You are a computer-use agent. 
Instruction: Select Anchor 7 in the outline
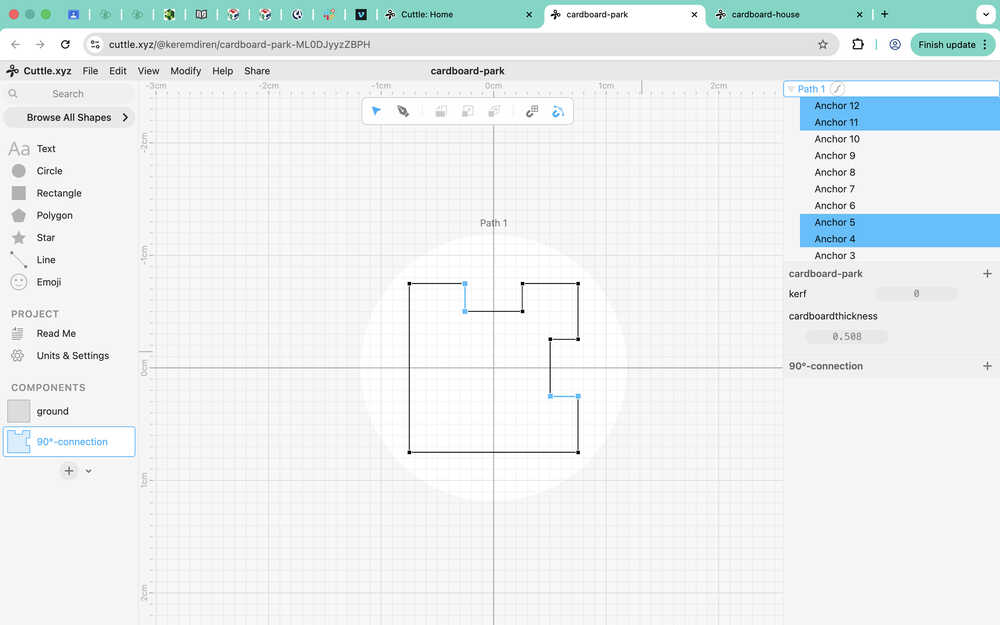[900, 189]
